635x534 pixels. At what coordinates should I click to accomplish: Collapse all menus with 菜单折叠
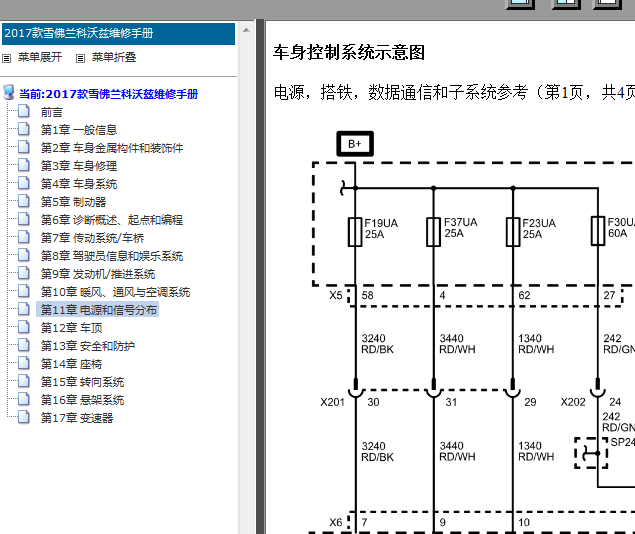(114, 57)
